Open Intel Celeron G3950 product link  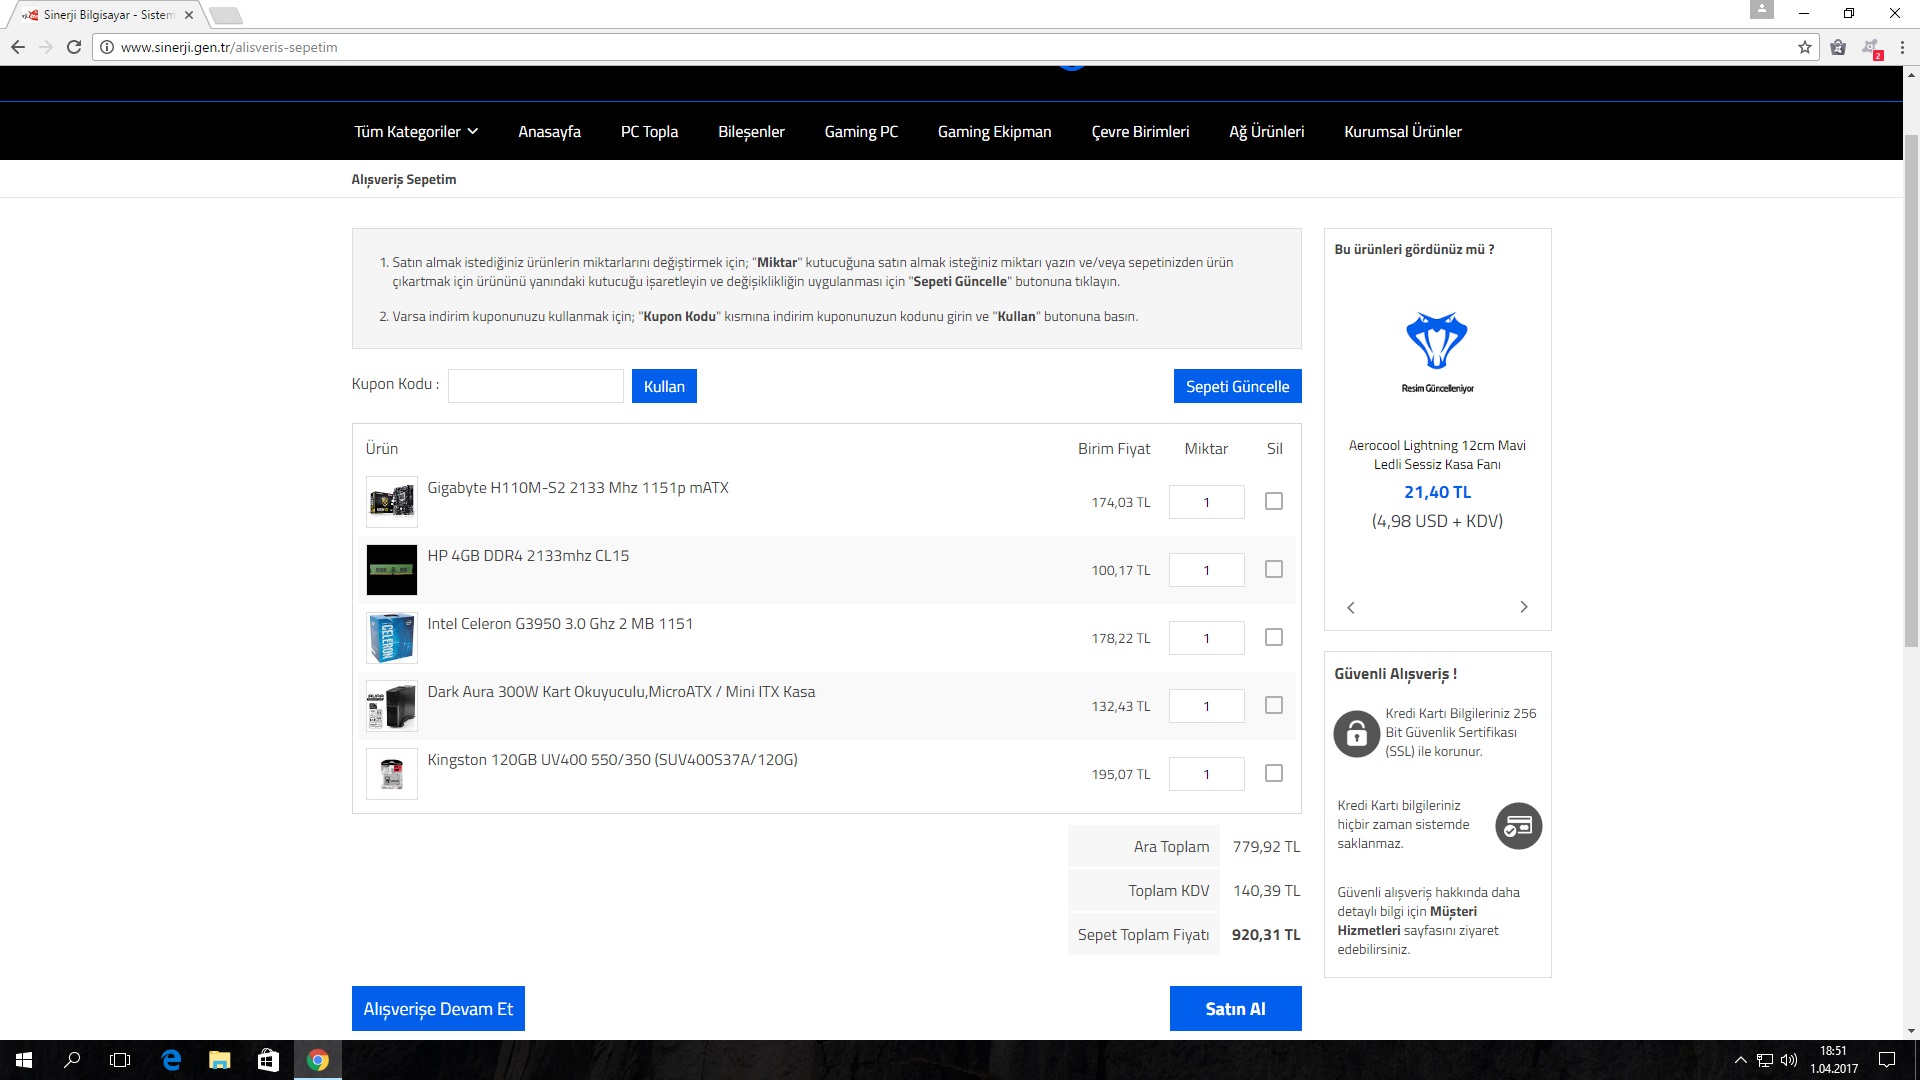point(560,623)
